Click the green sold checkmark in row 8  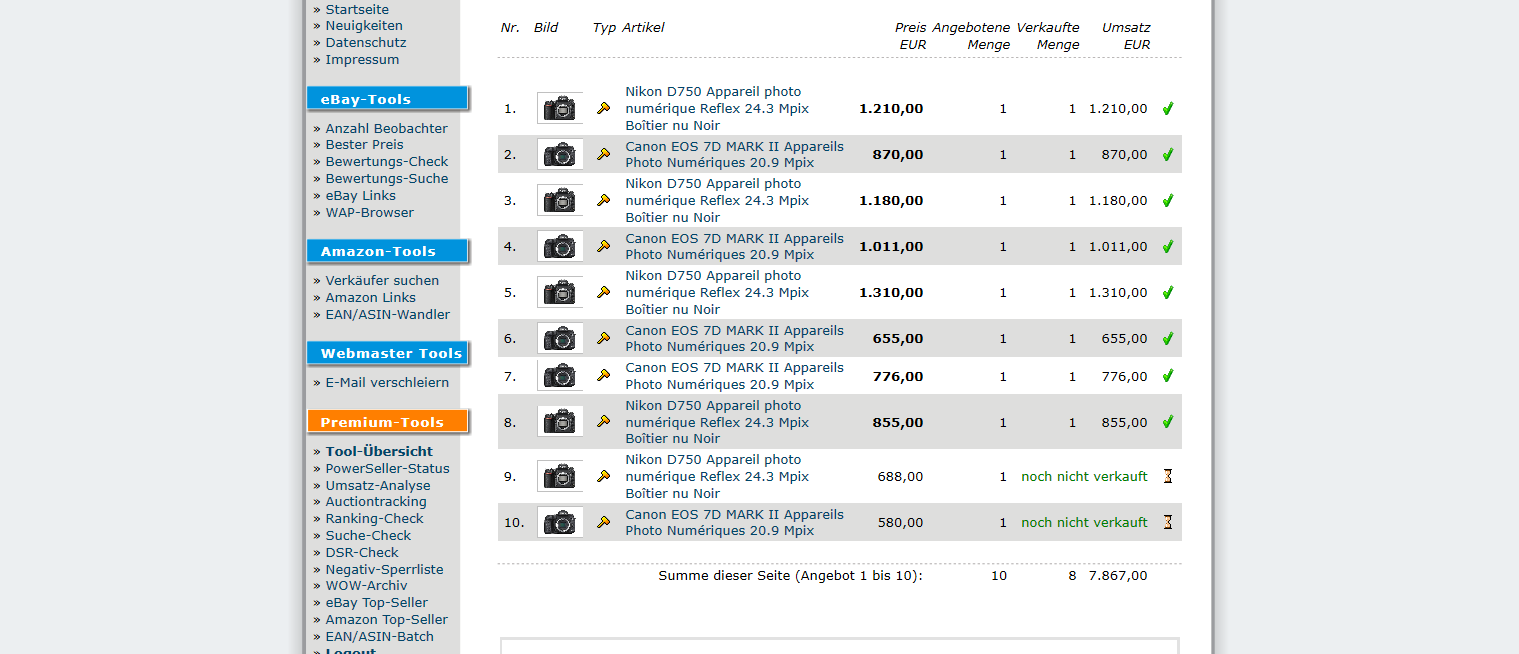[1167, 421]
